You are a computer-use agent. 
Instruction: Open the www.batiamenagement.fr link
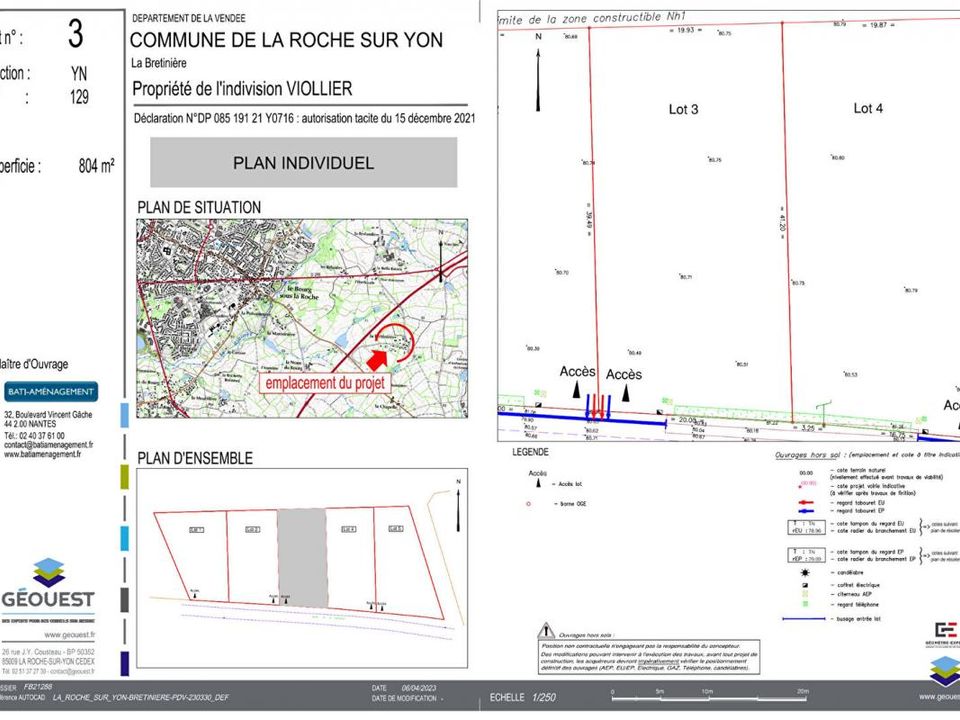coord(42,454)
